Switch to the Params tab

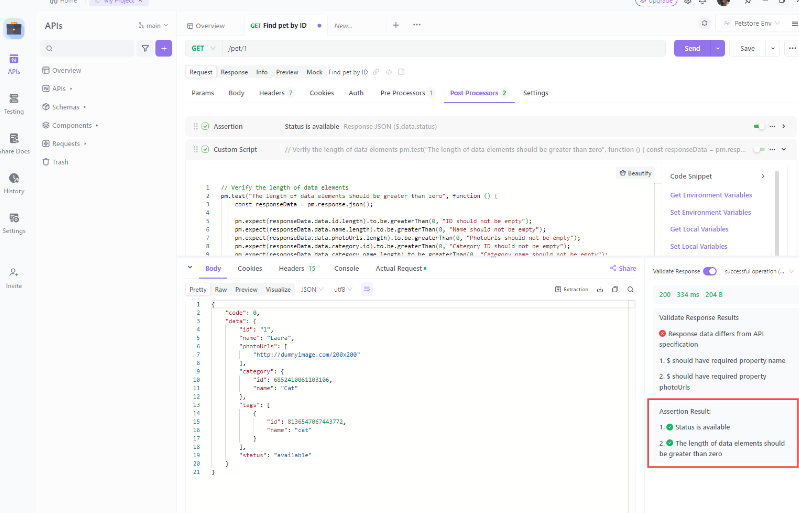[203, 93]
